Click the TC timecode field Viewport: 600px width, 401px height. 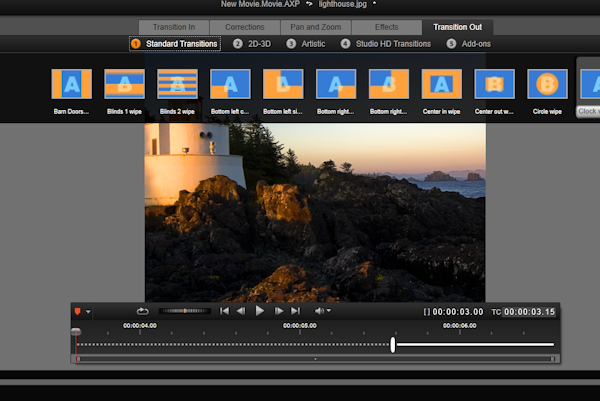tap(529, 312)
